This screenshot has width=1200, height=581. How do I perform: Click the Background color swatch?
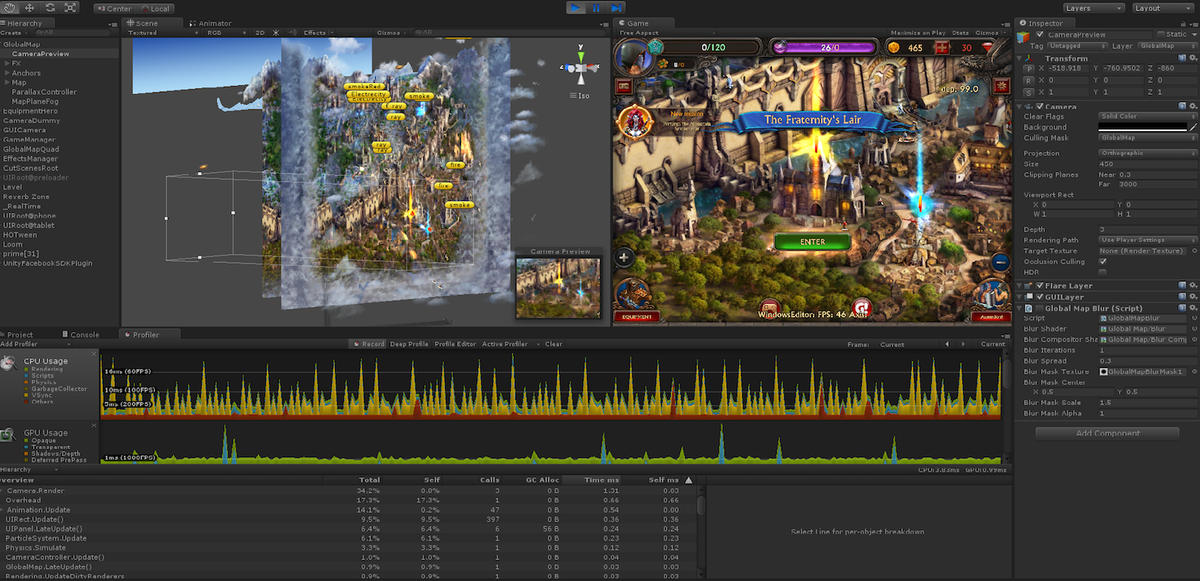[x=1141, y=127]
